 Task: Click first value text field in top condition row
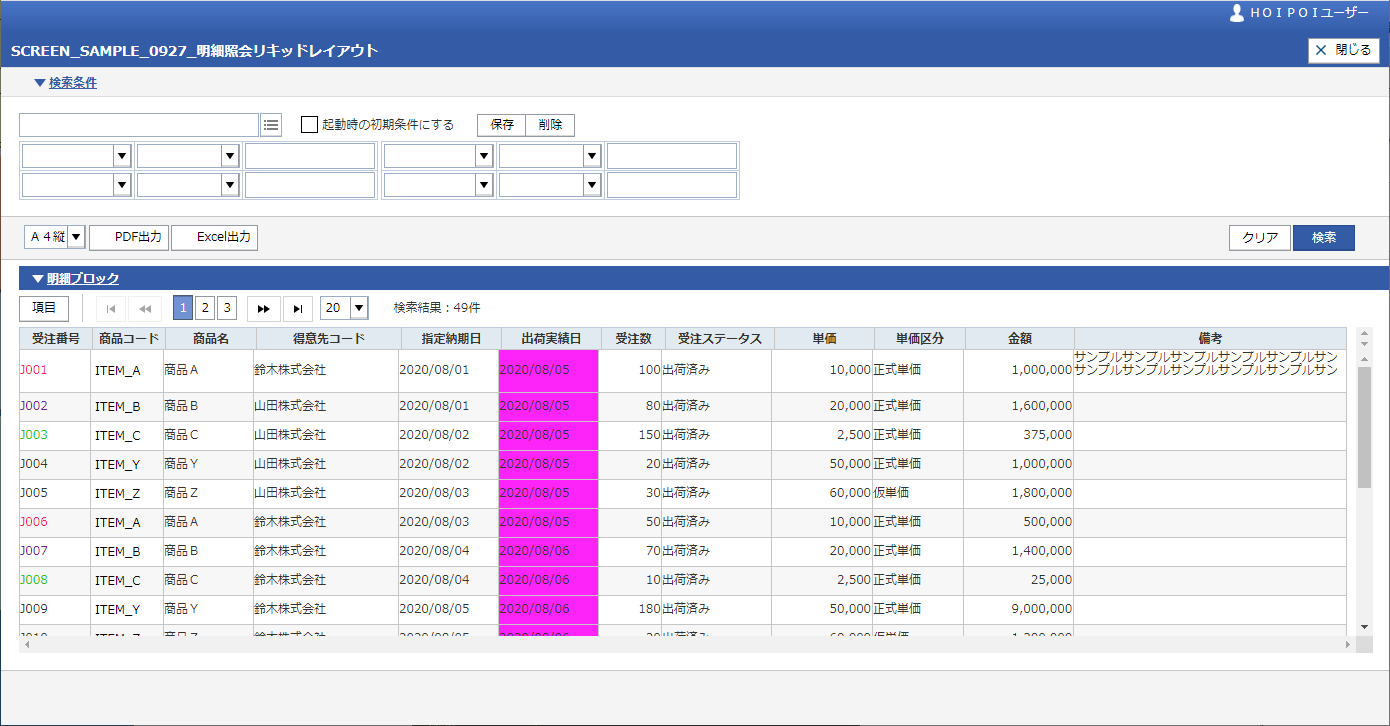click(310, 156)
